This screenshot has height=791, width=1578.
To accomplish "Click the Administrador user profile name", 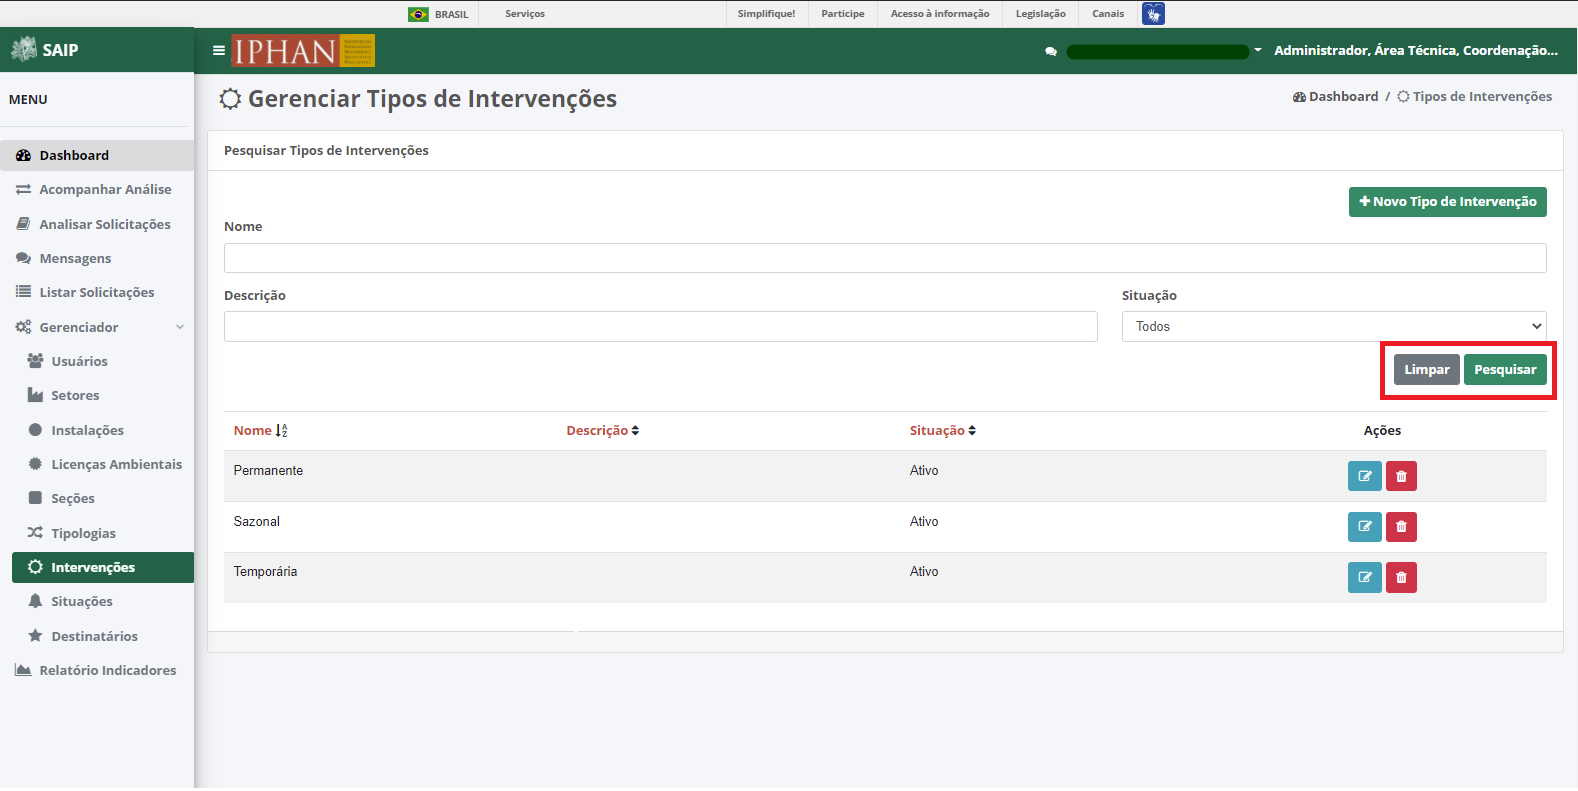I will coord(1416,50).
